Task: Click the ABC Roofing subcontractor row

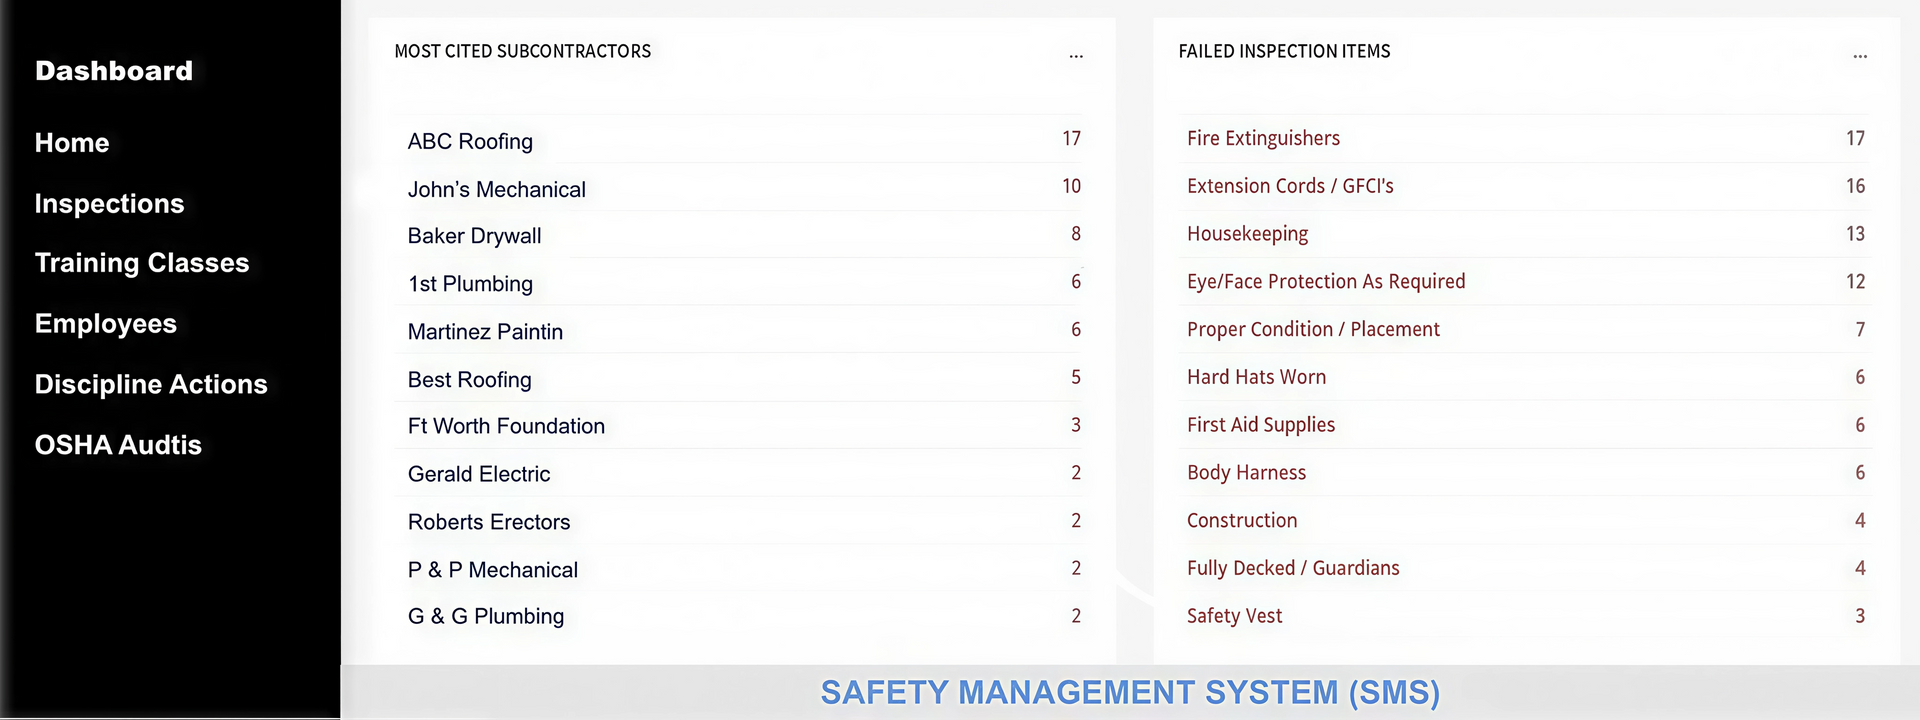Action: [470, 142]
